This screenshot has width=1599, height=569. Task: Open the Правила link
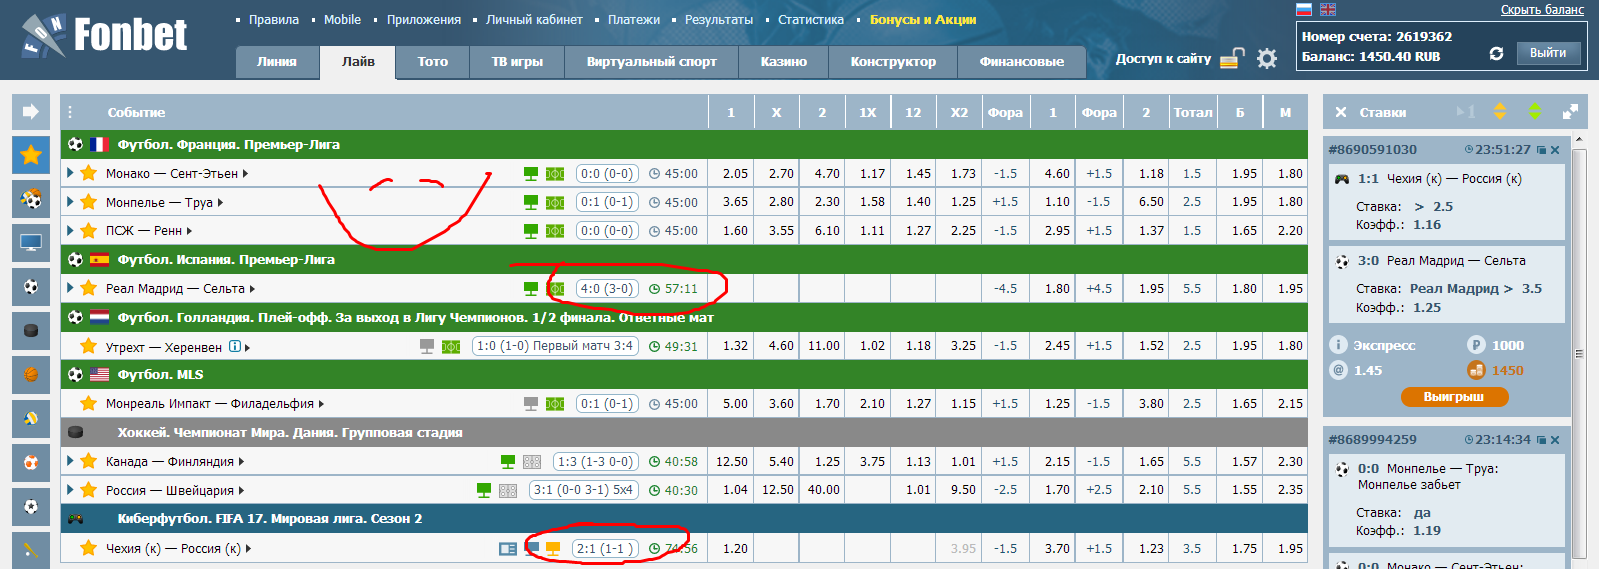click(274, 19)
